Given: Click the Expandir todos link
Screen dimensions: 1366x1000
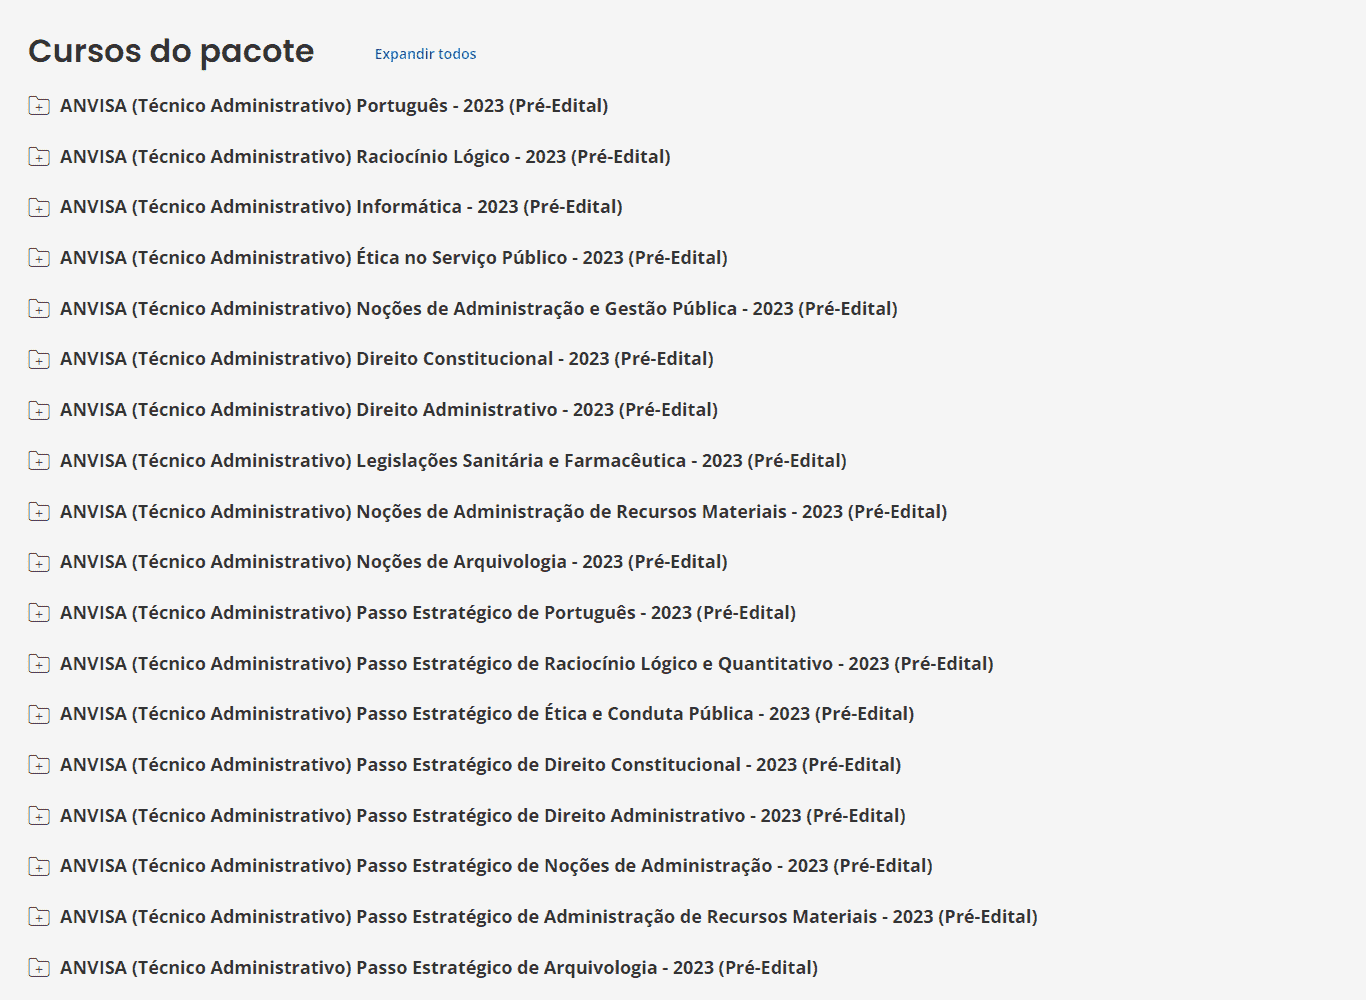Looking at the screenshot, I should pyautogui.click(x=425, y=54).
